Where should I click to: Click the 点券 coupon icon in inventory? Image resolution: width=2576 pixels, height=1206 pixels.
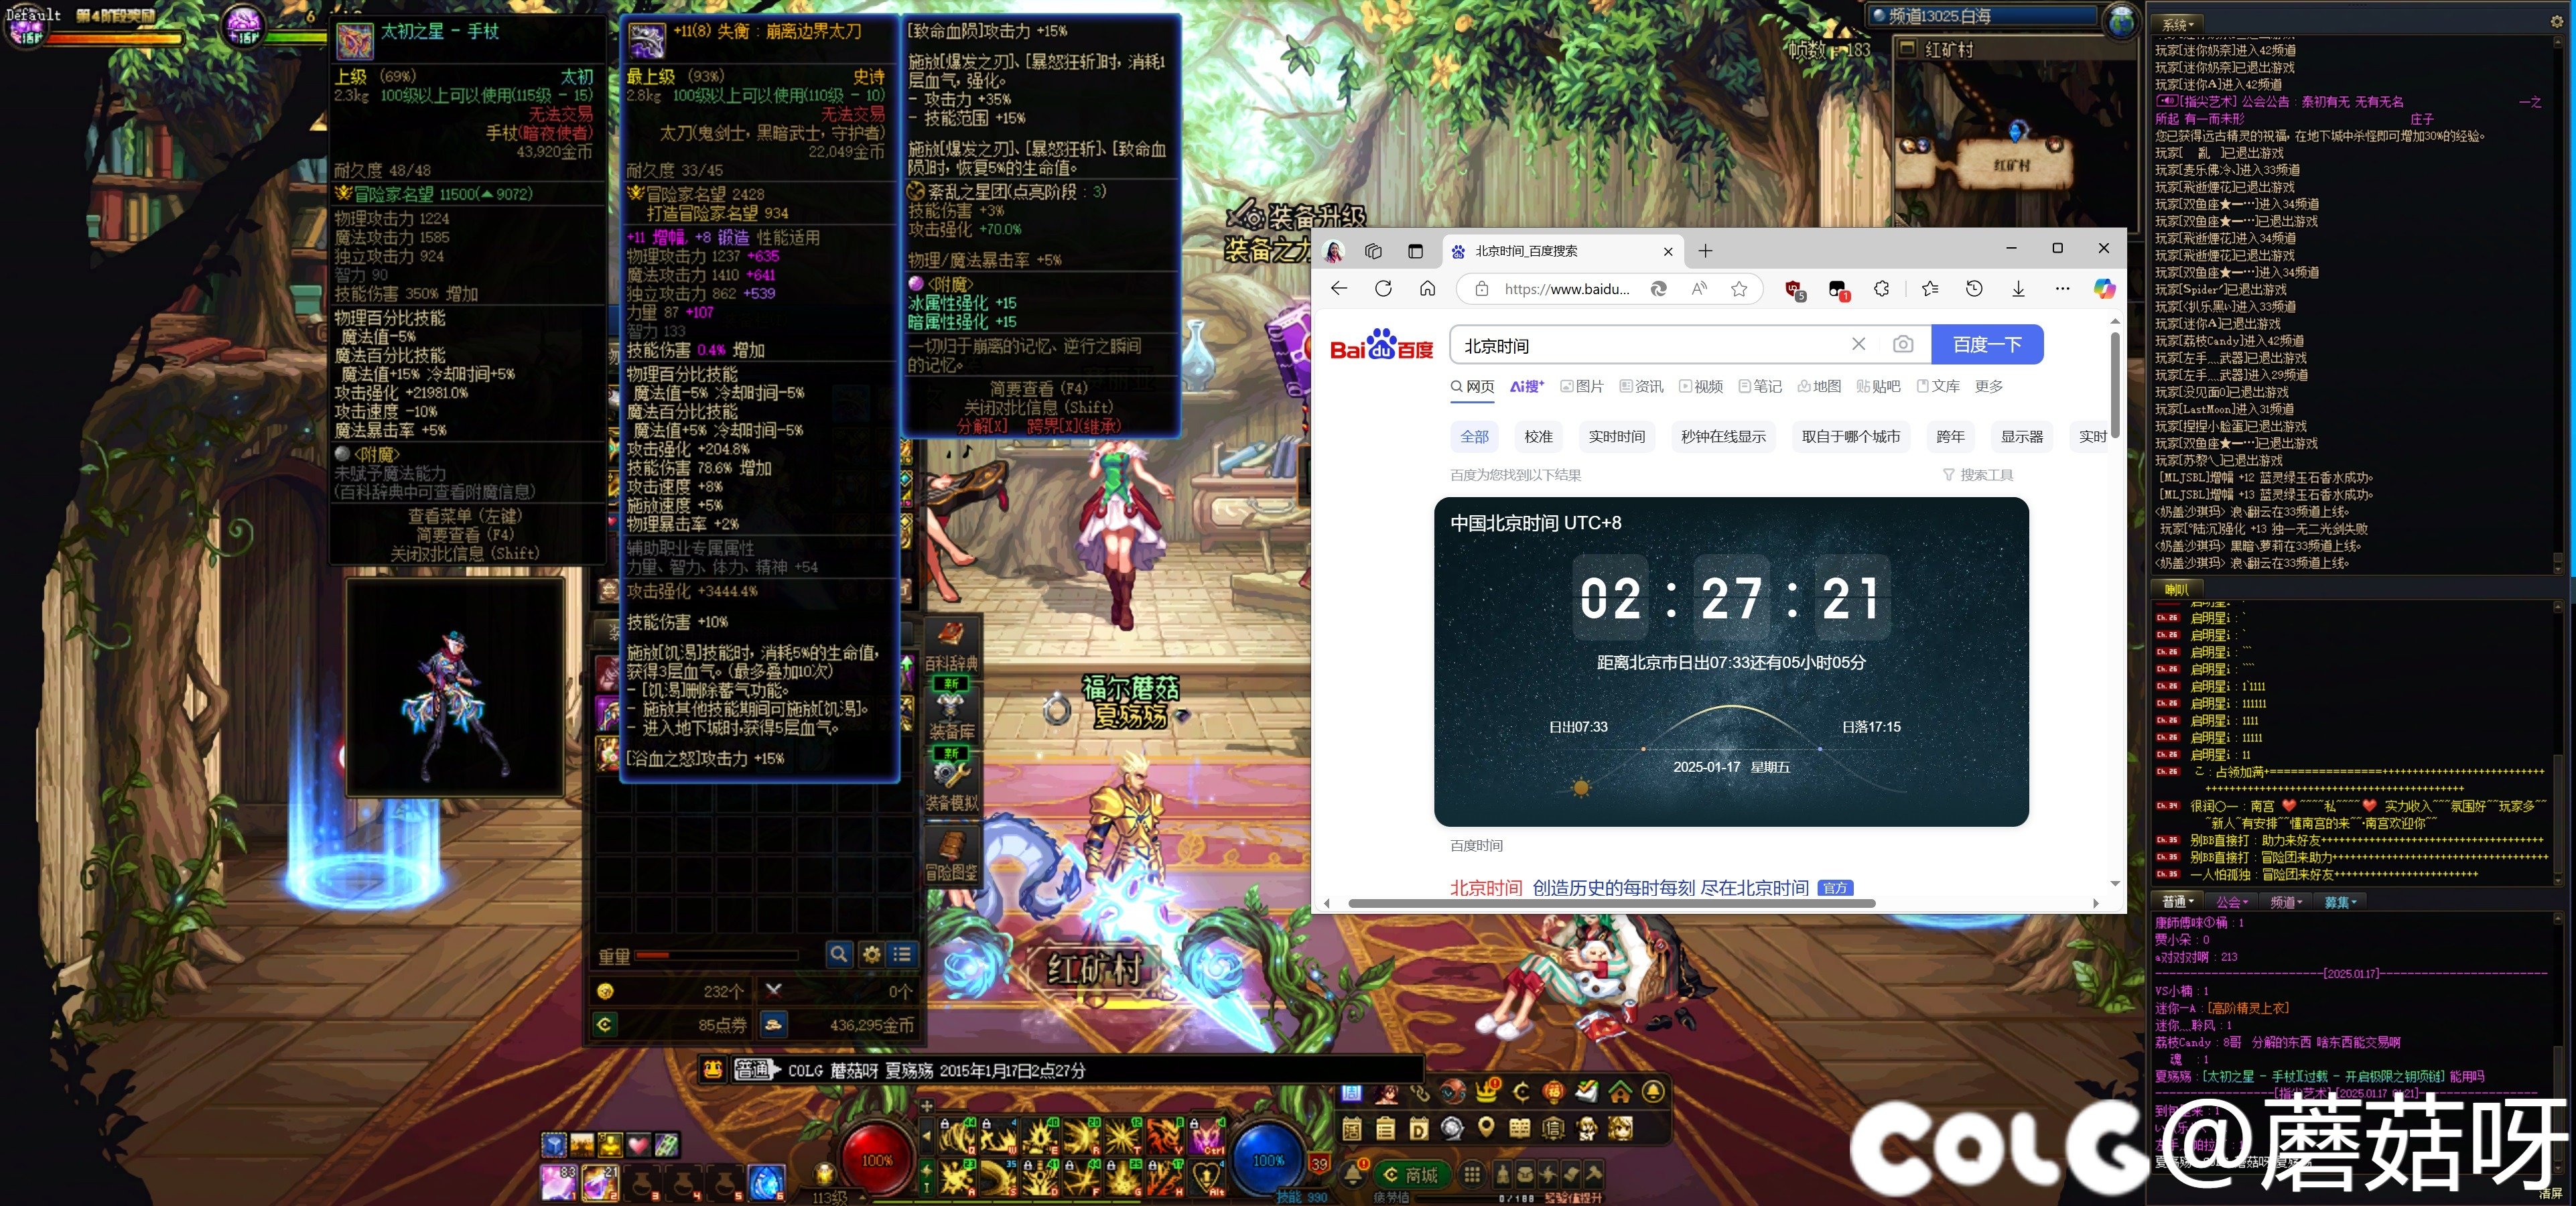[604, 1024]
